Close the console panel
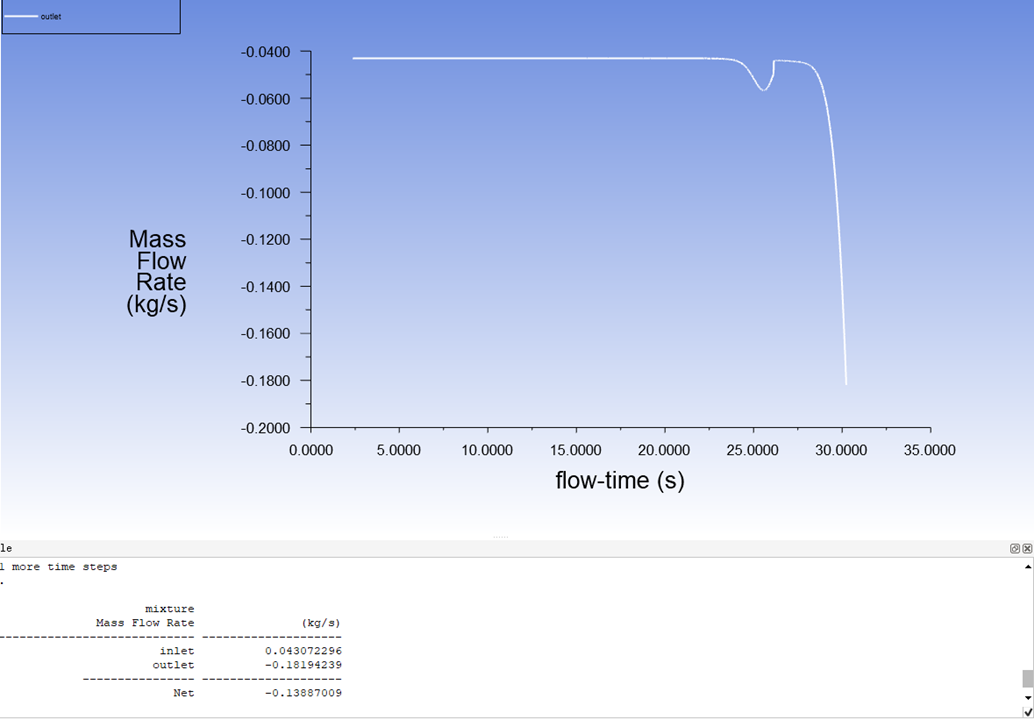 [x=1027, y=548]
